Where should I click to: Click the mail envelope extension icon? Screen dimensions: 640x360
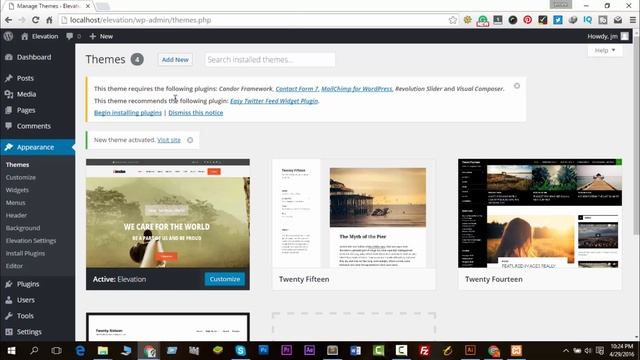[x=618, y=20]
